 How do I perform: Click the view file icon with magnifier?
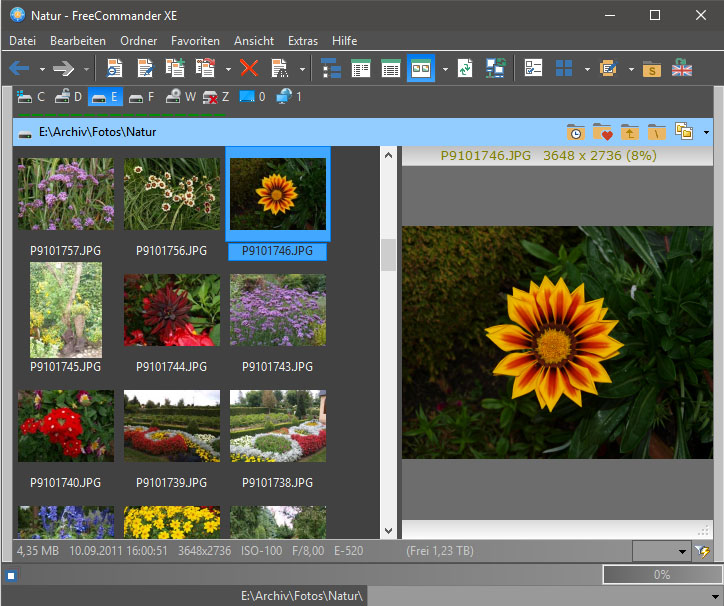(x=114, y=68)
